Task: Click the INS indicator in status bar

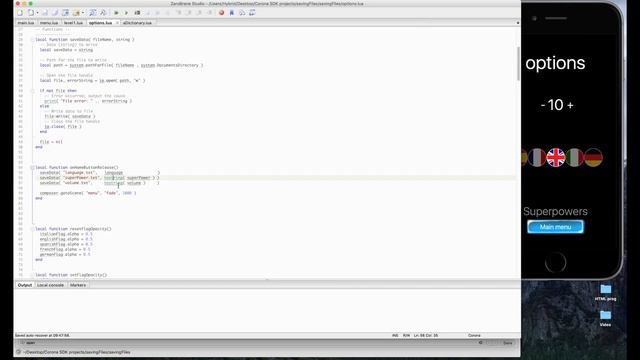Action: (395, 336)
